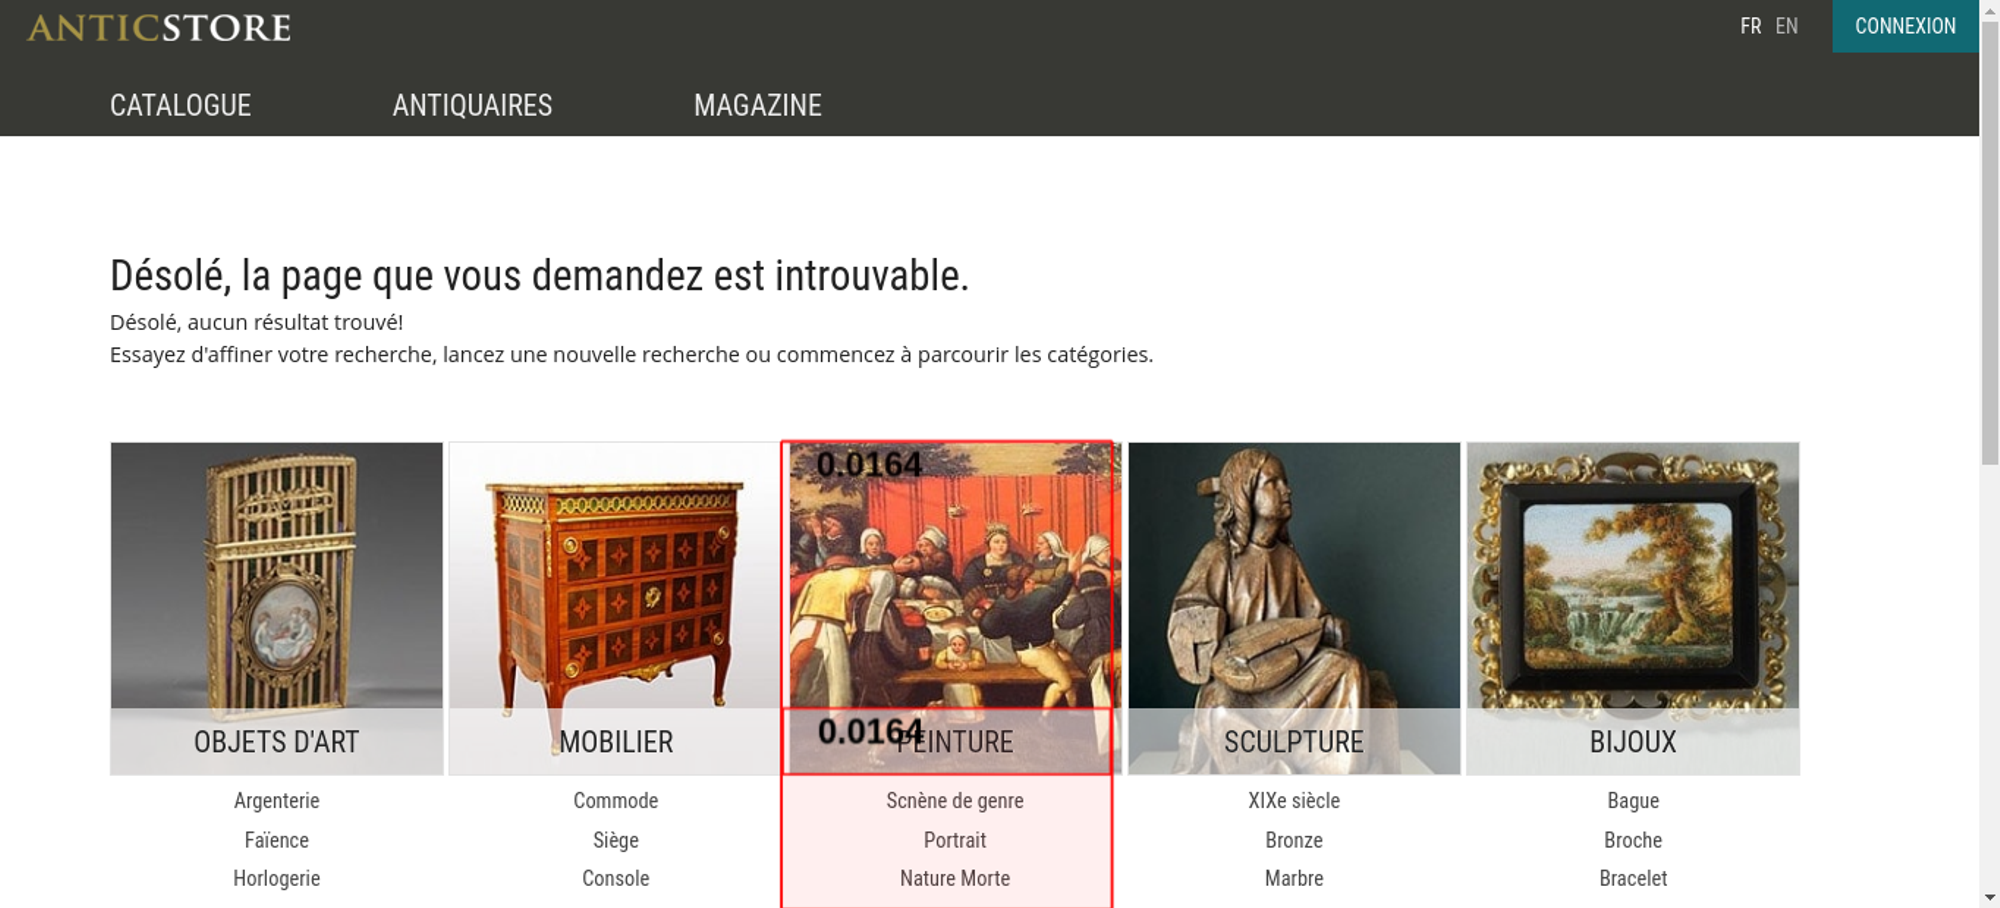Open the Siège subcategory link

point(616,840)
